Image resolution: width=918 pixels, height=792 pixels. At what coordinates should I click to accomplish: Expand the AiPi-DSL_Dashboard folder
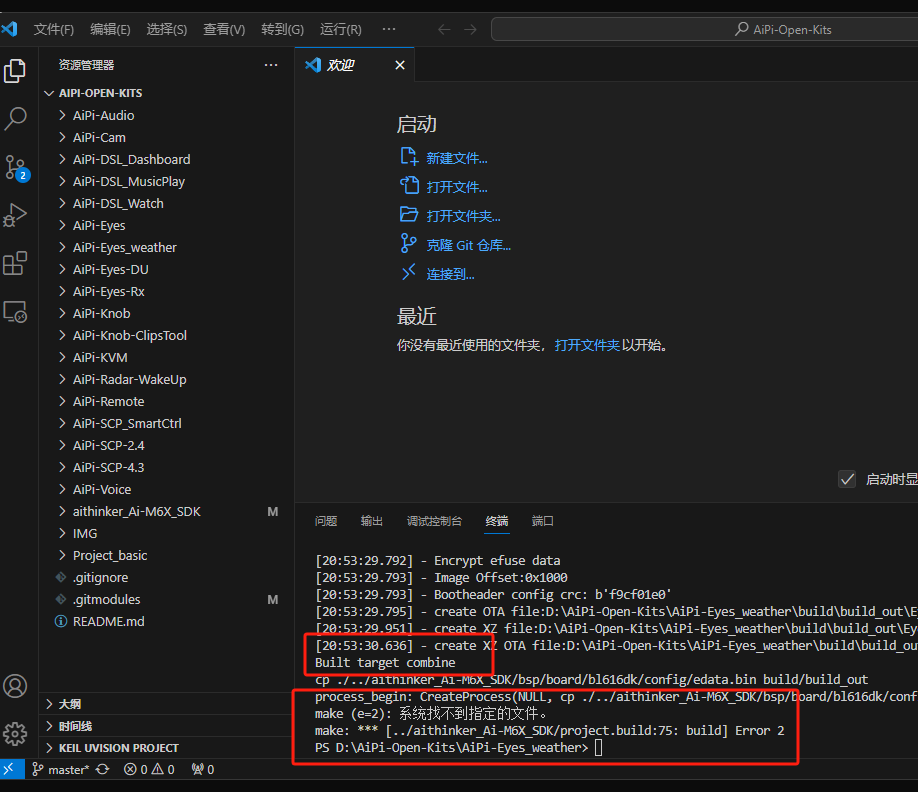(x=62, y=159)
